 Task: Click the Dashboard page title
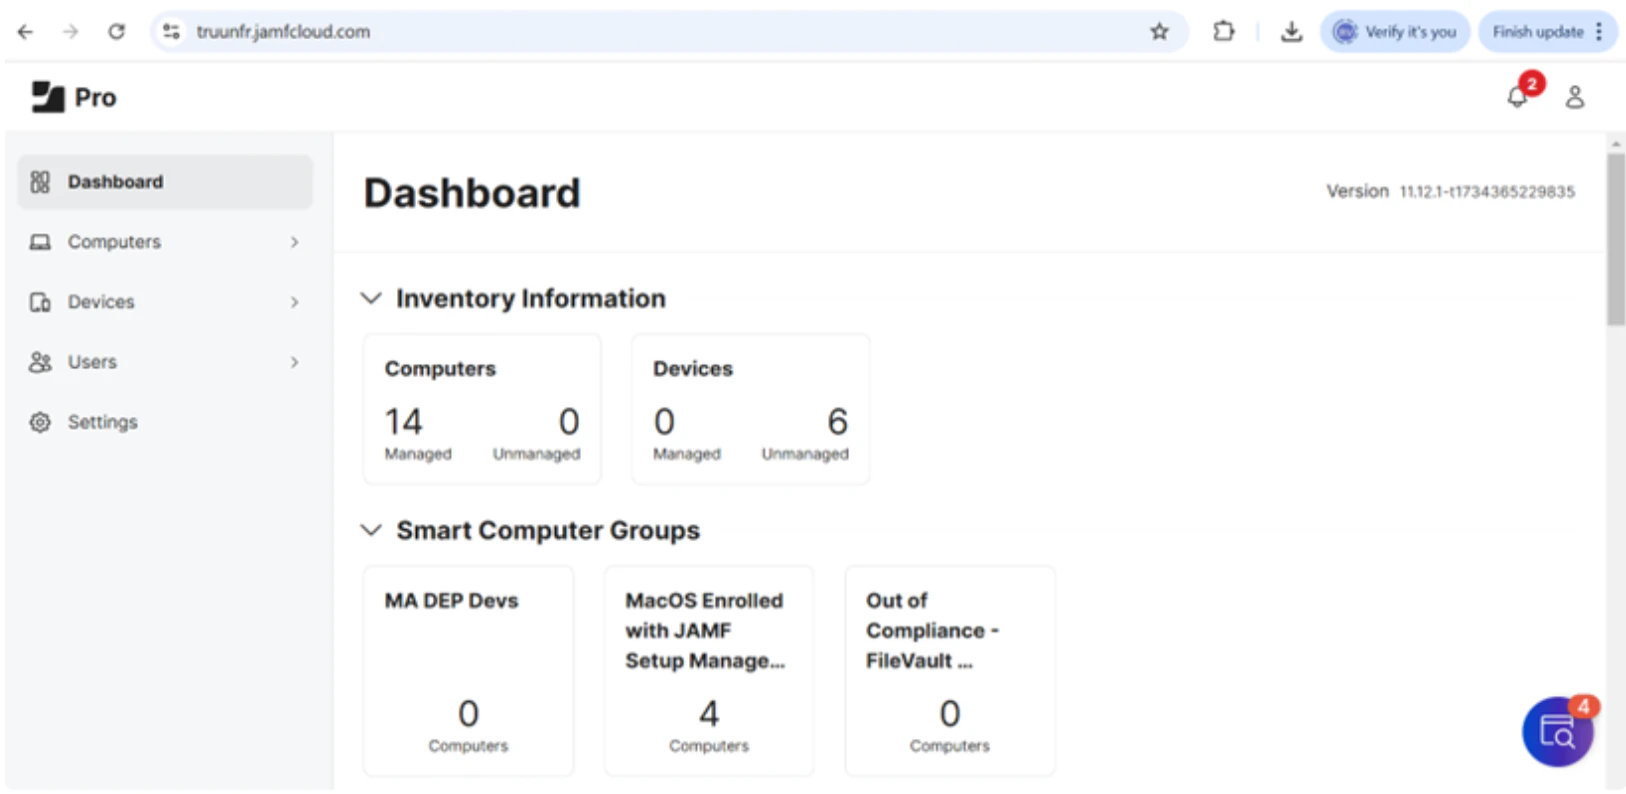tap(472, 193)
